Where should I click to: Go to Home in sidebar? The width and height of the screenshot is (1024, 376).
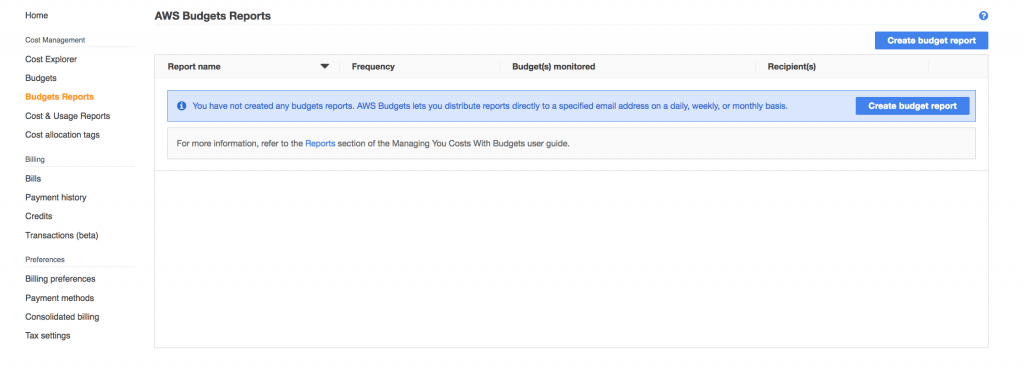(x=37, y=15)
